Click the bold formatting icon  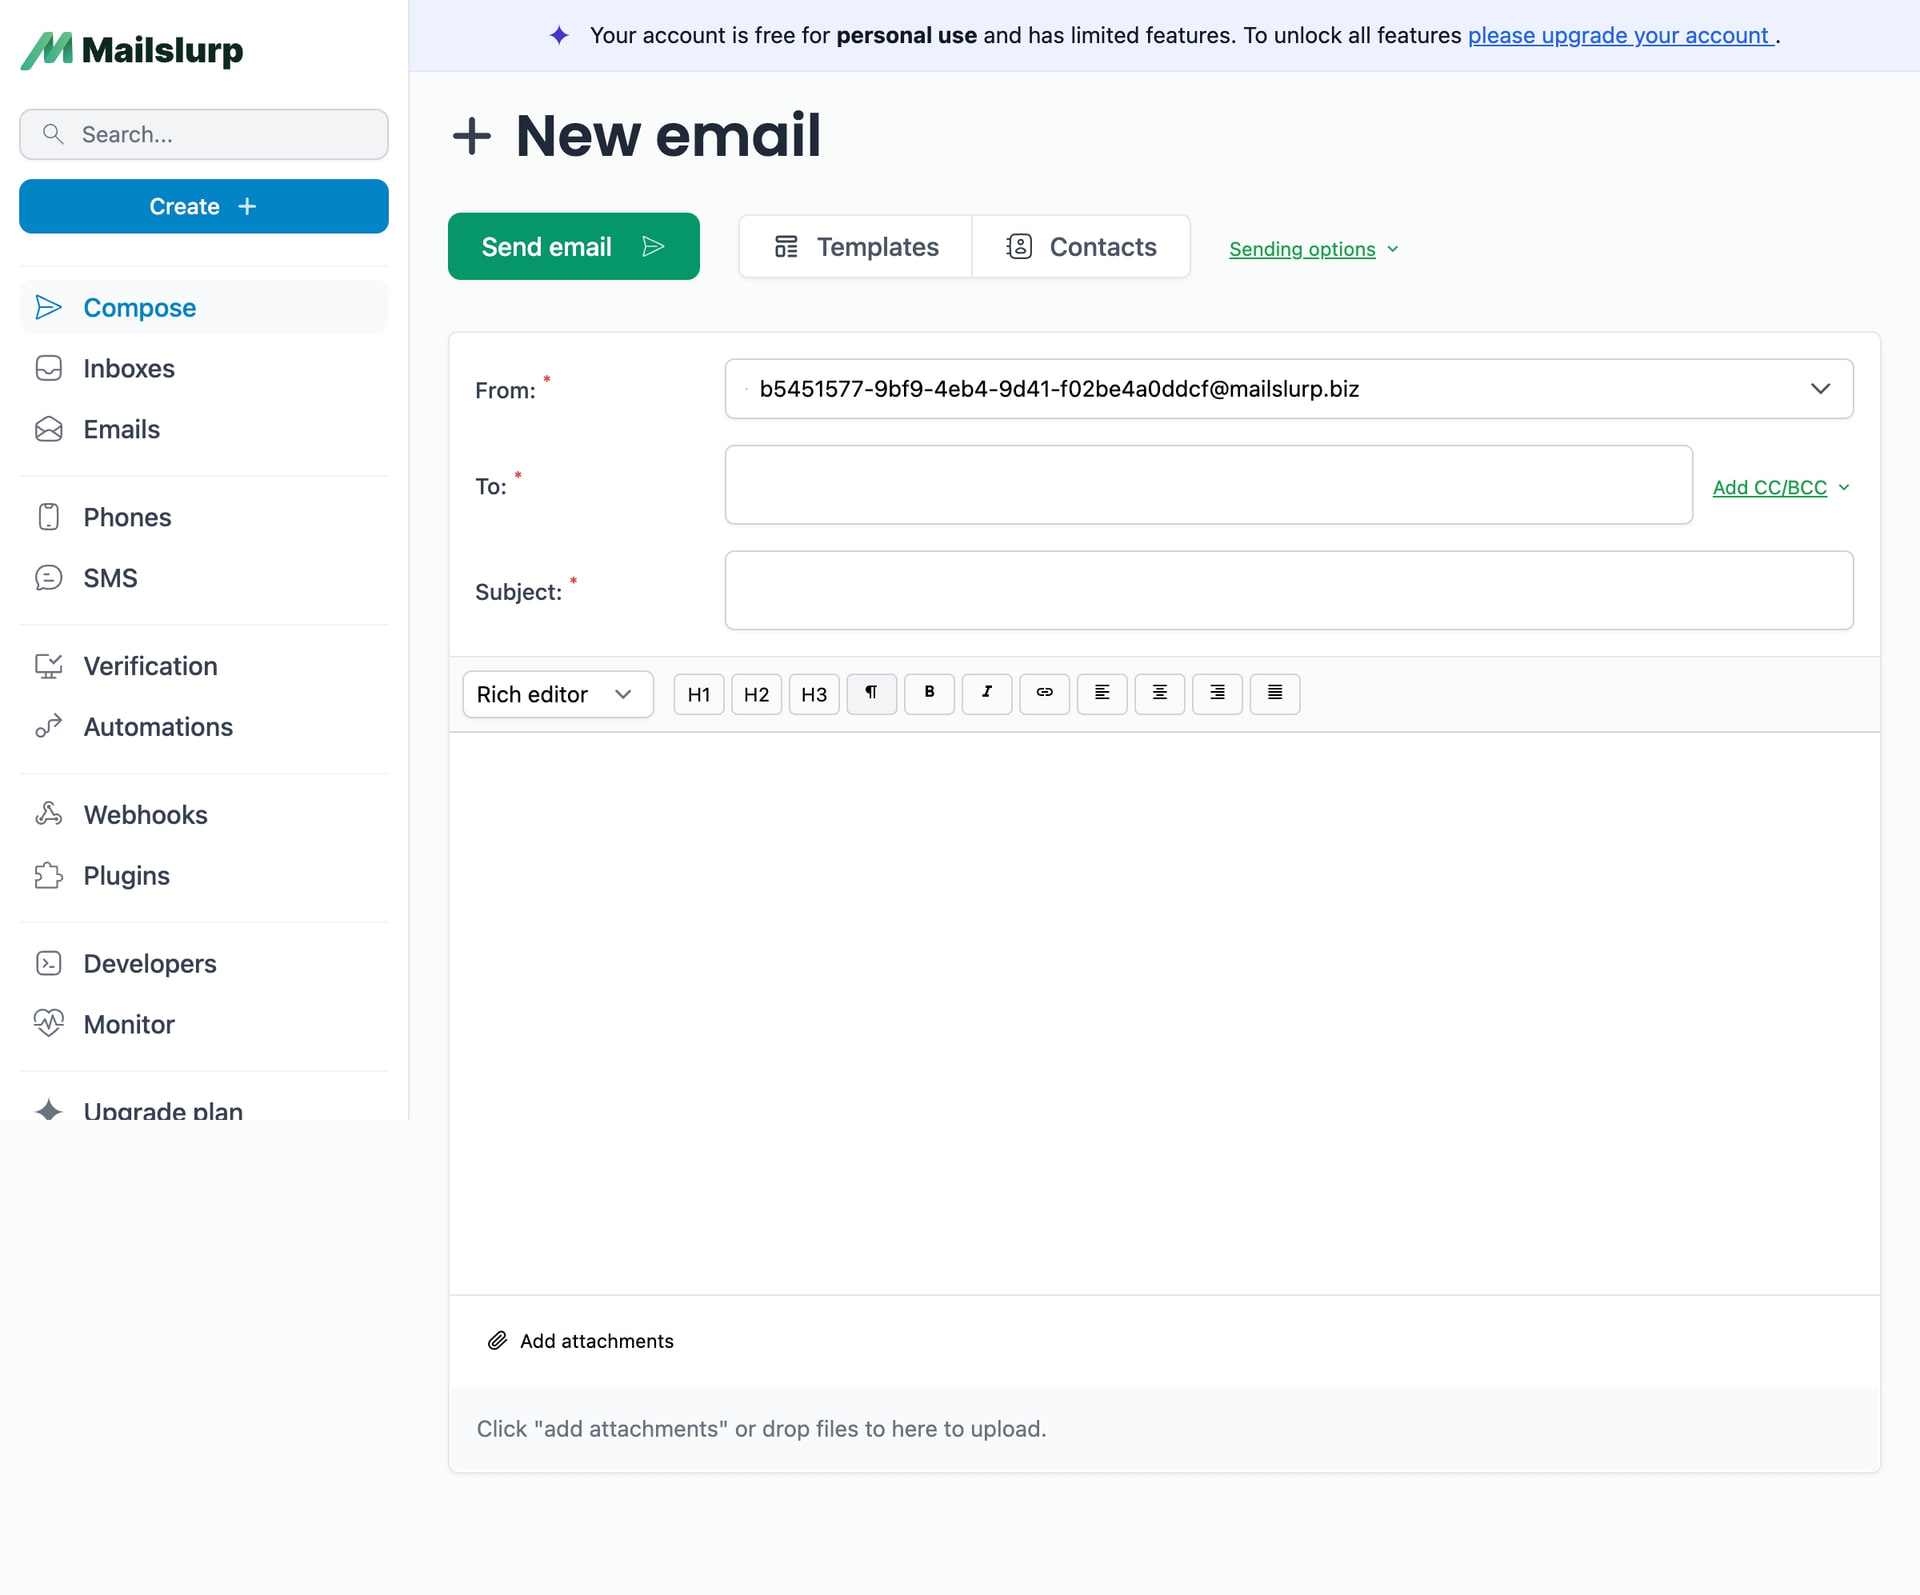point(929,693)
